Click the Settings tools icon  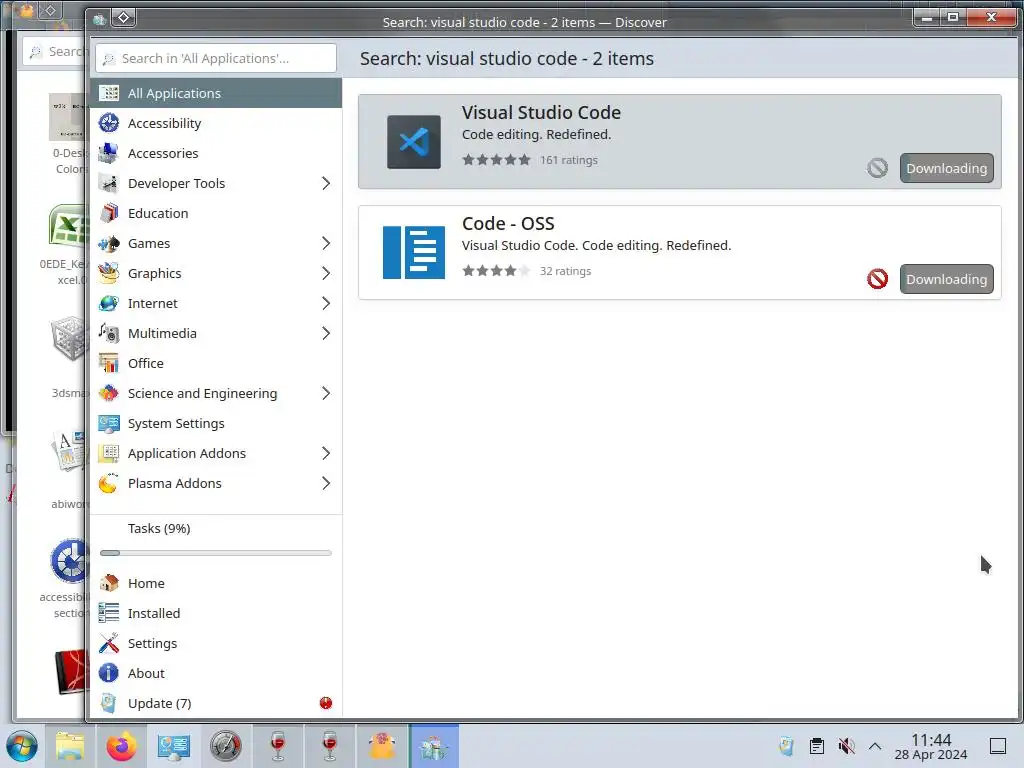[x=108, y=643]
